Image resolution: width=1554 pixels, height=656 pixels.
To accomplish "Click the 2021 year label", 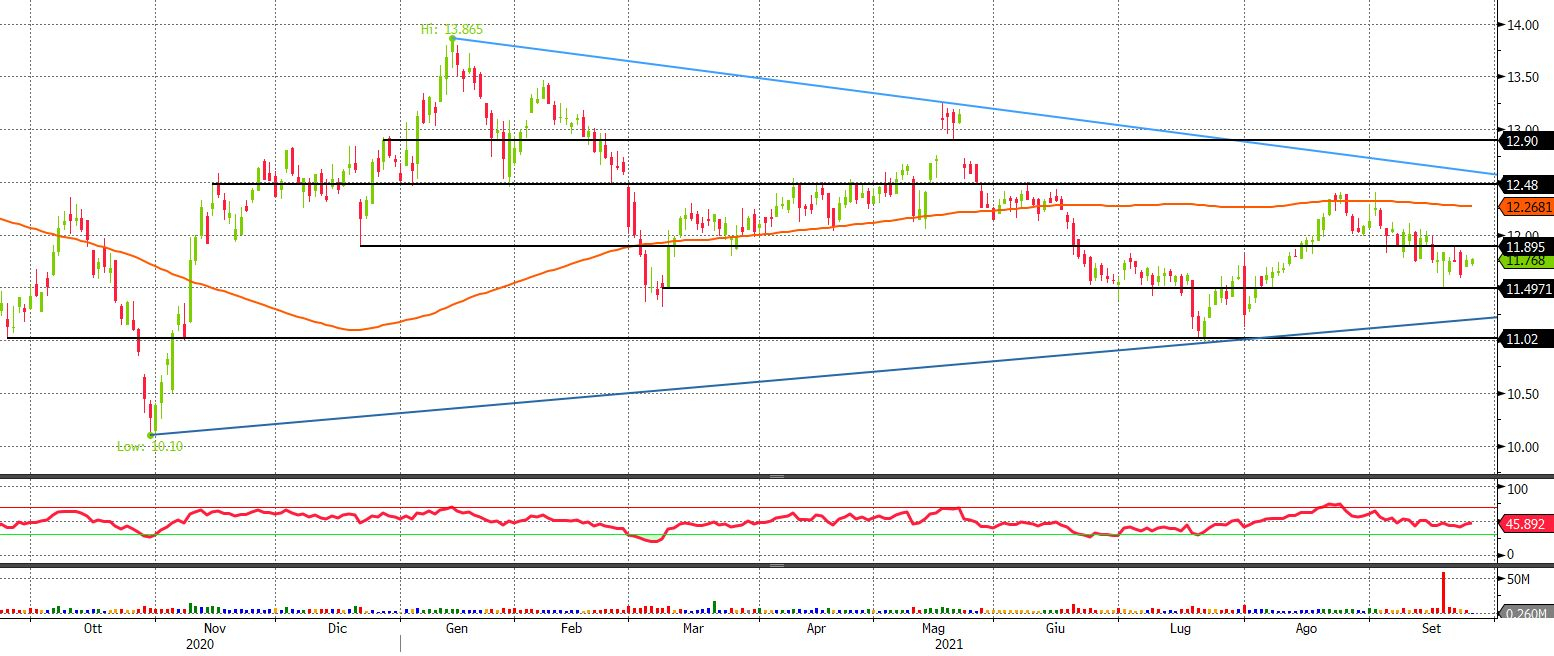I will click(948, 645).
